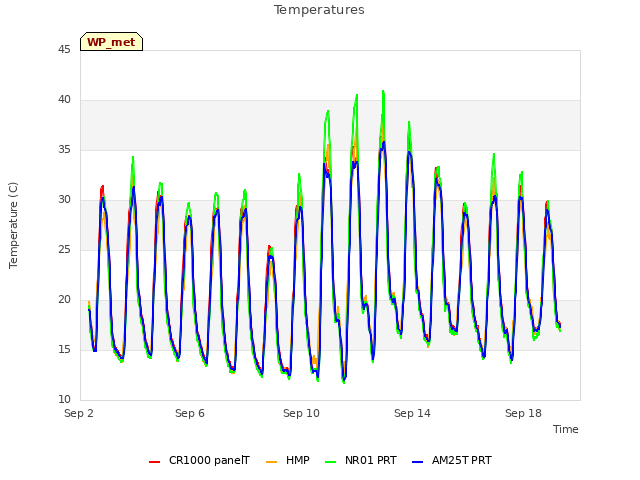The image size is (640, 480).
Task: Click the orange HMP legend swatch
Action: (x=271, y=462)
